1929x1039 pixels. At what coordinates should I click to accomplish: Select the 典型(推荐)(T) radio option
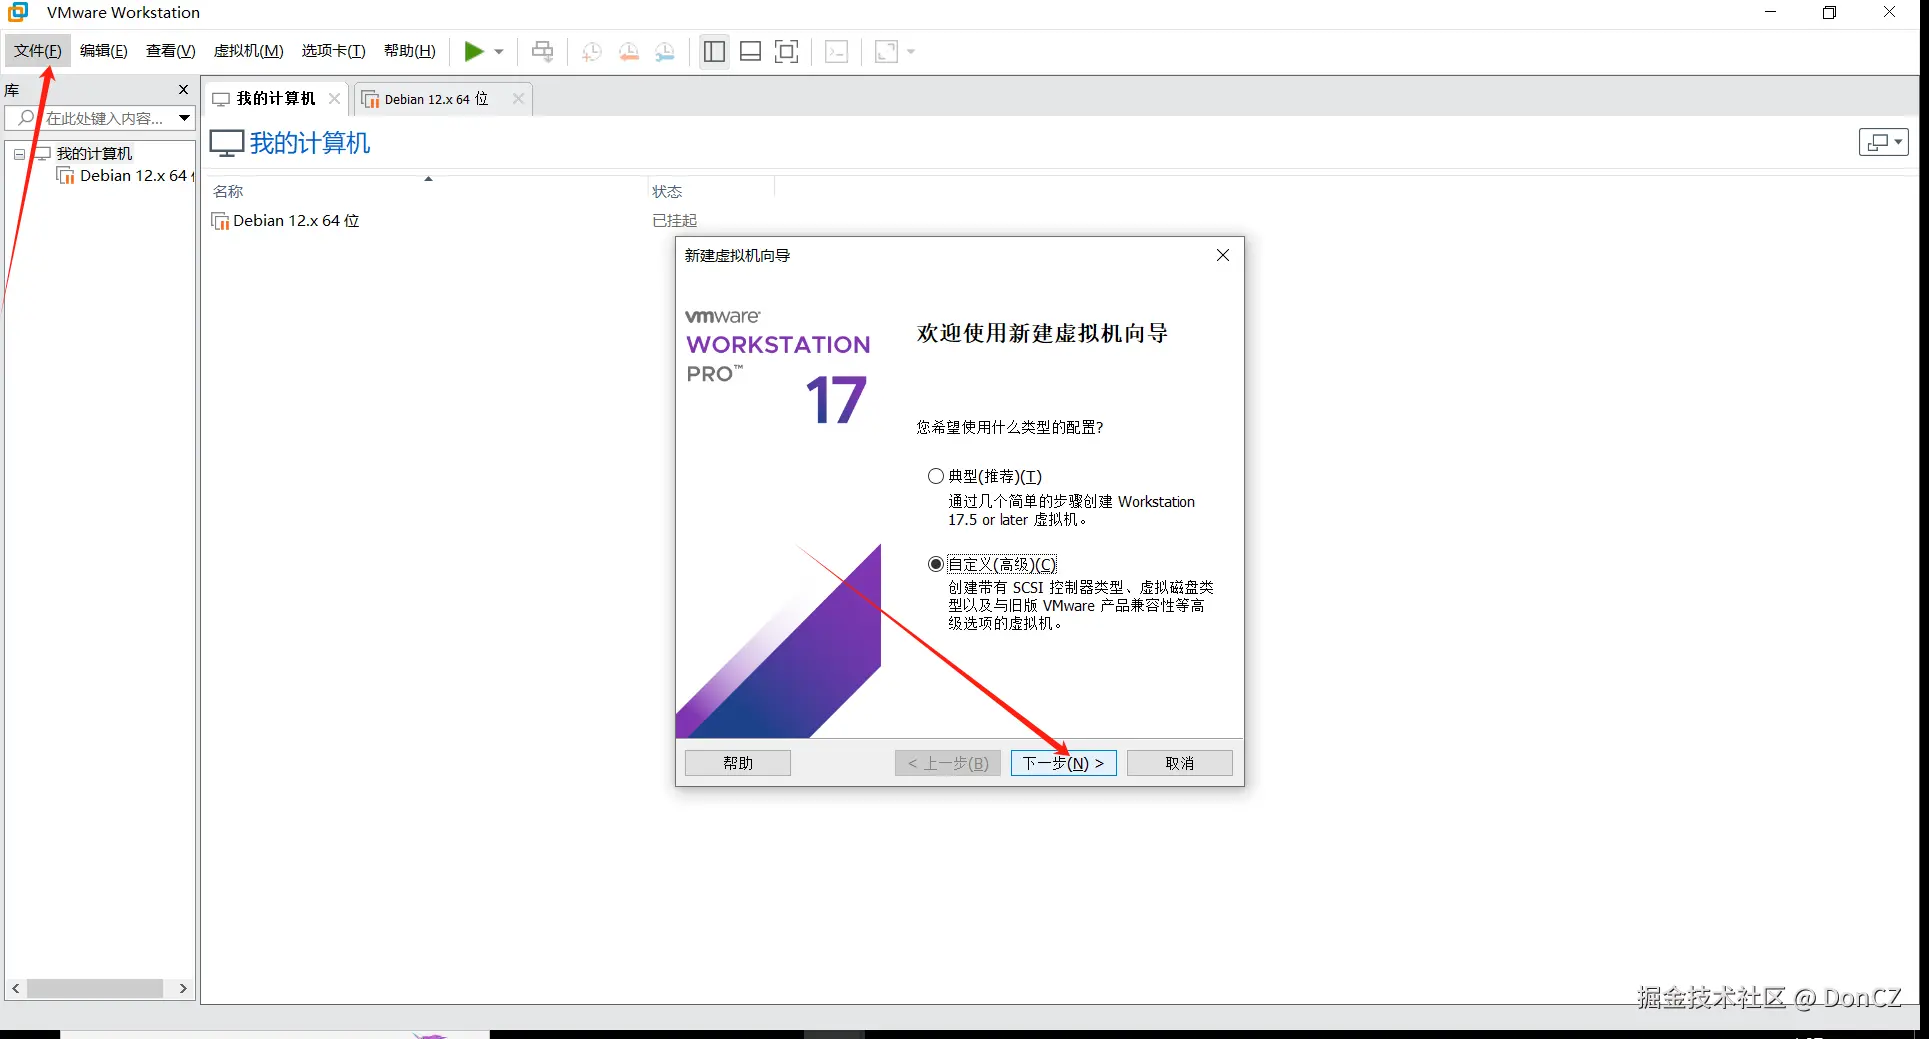click(936, 476)
